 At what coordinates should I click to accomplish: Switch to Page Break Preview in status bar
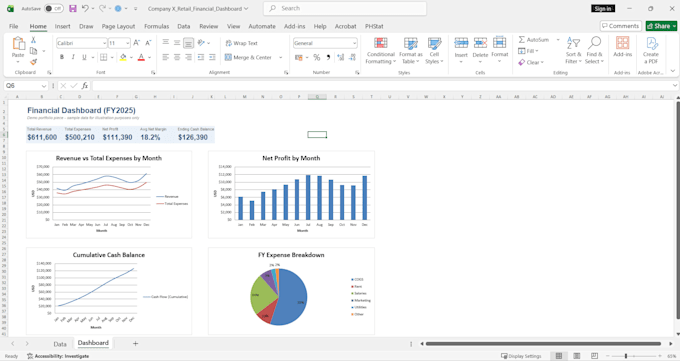click(x=594, y=356)
